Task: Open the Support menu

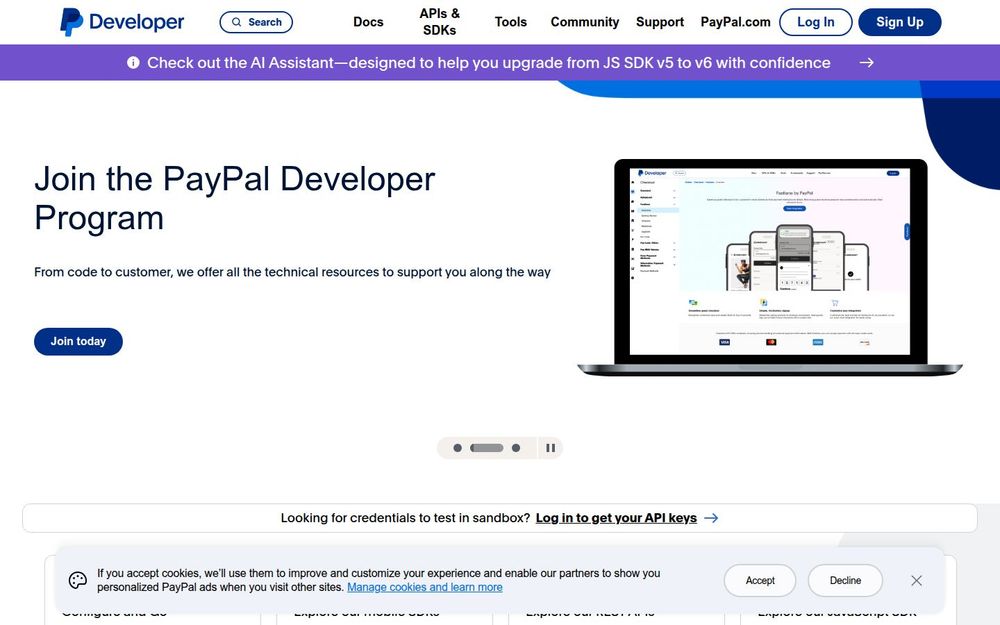Action: tap(660, 21)
